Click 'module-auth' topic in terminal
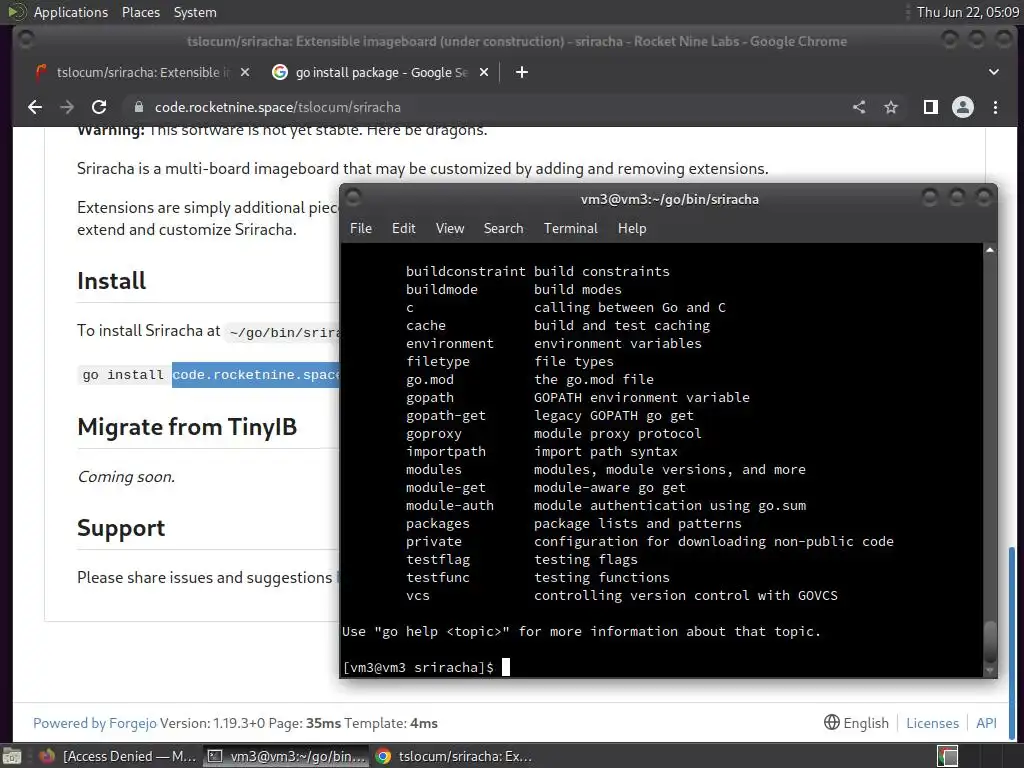The image size is (1024, 768). click(449, 505)
